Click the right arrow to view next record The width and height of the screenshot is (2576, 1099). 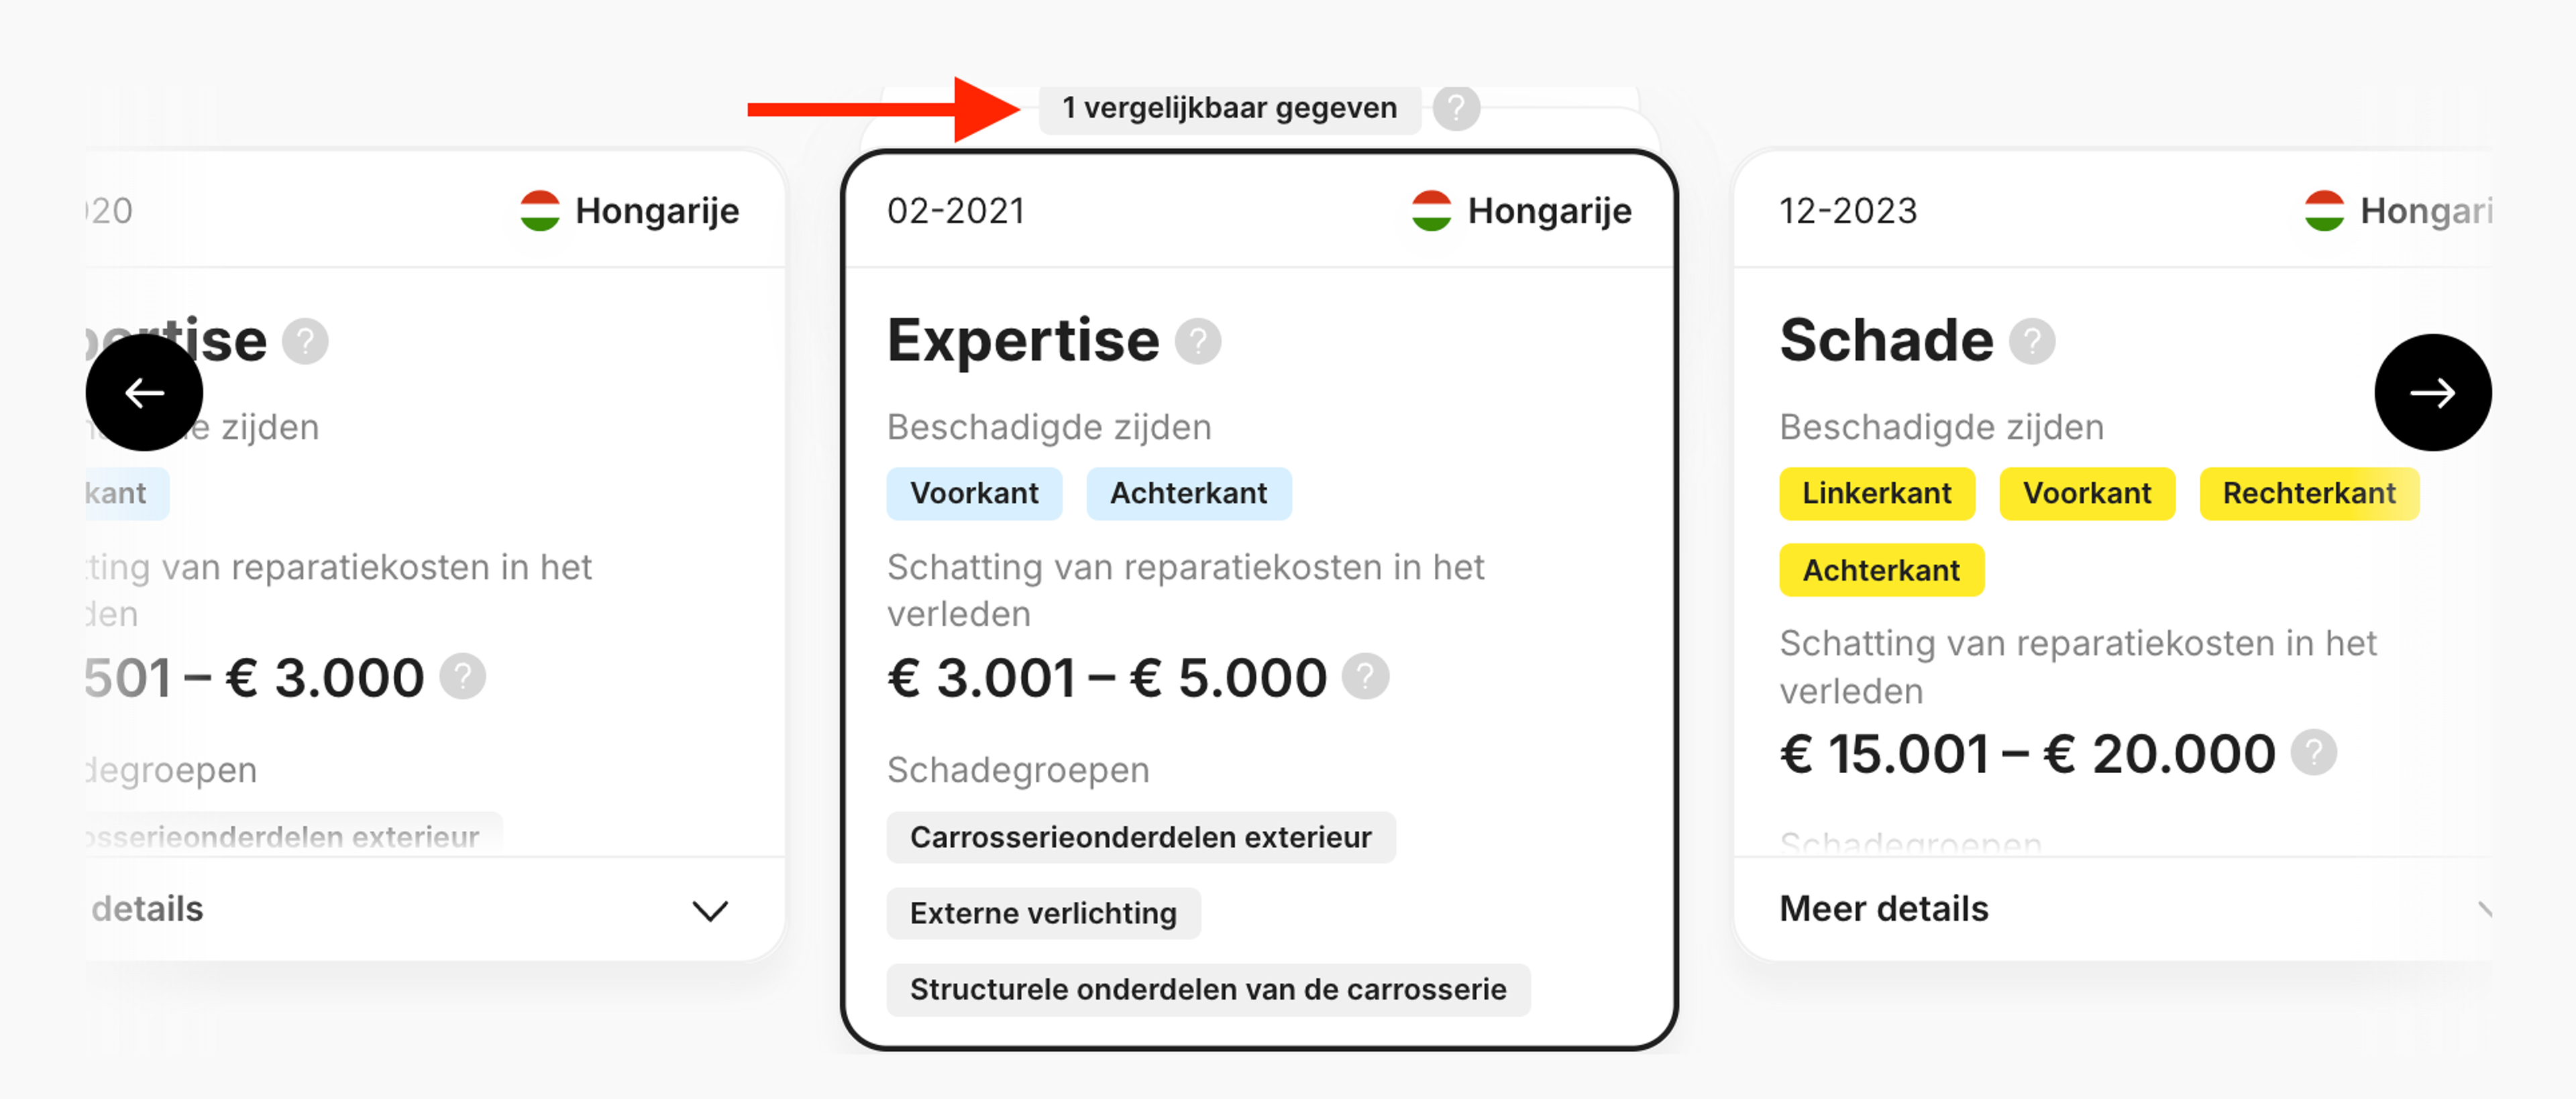click(x=2433, y=392)
